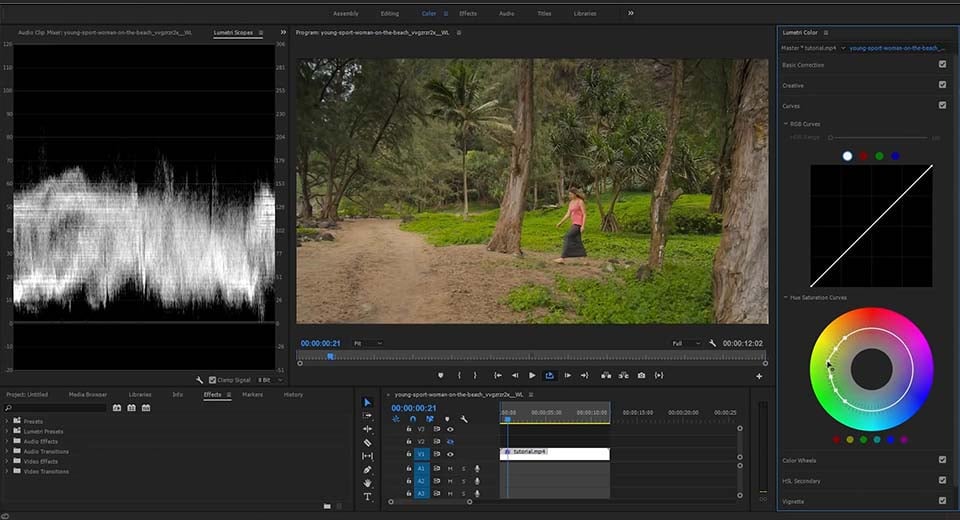Toggle the Clamp Signal checkbox
The image size is (960, 520).
click(x=212, y=380)
